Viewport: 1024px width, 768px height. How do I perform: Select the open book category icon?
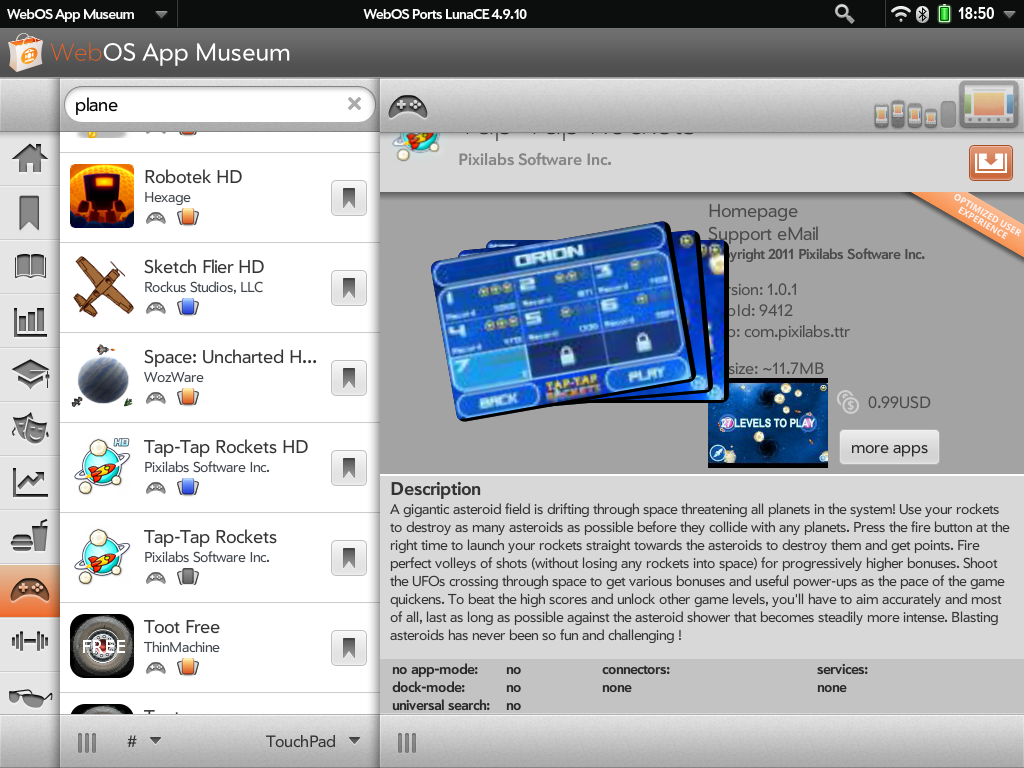click(29, 266)
